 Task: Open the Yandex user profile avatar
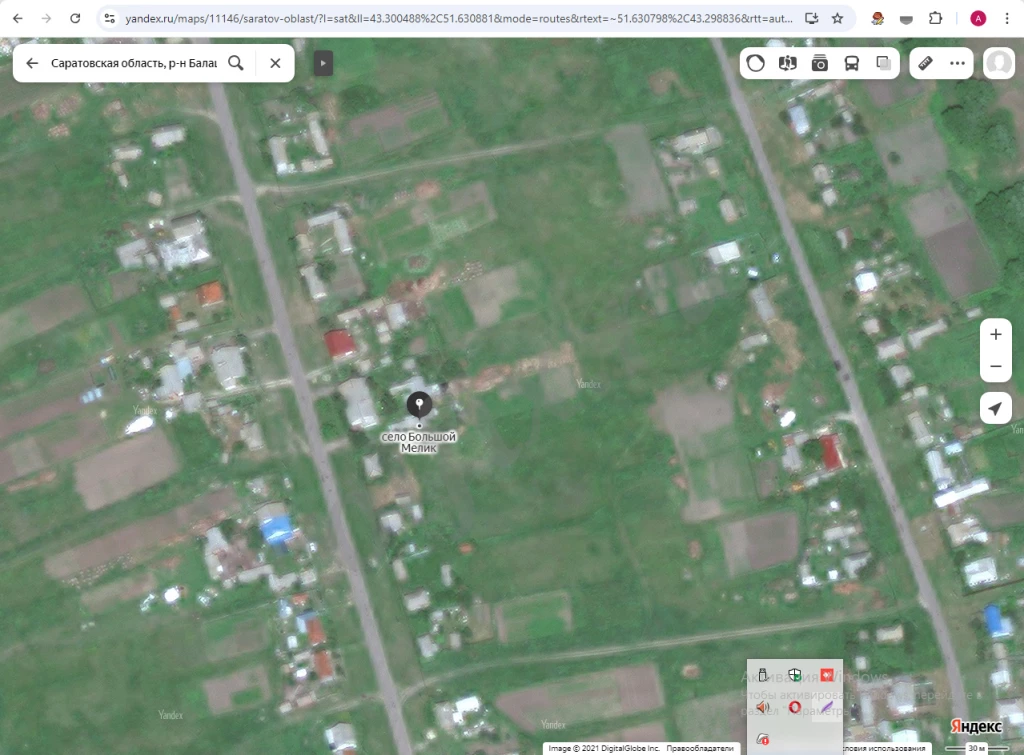click(998, 63)
